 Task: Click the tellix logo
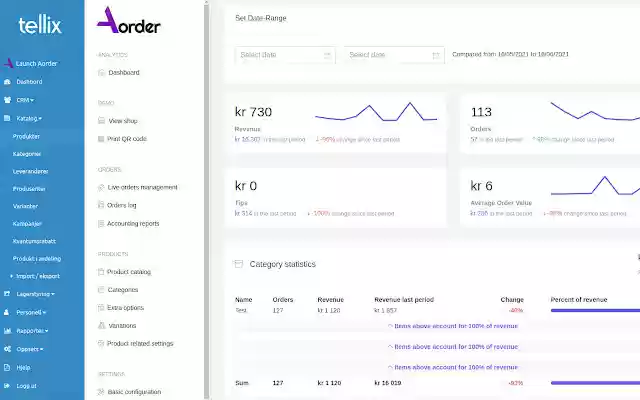40,25
